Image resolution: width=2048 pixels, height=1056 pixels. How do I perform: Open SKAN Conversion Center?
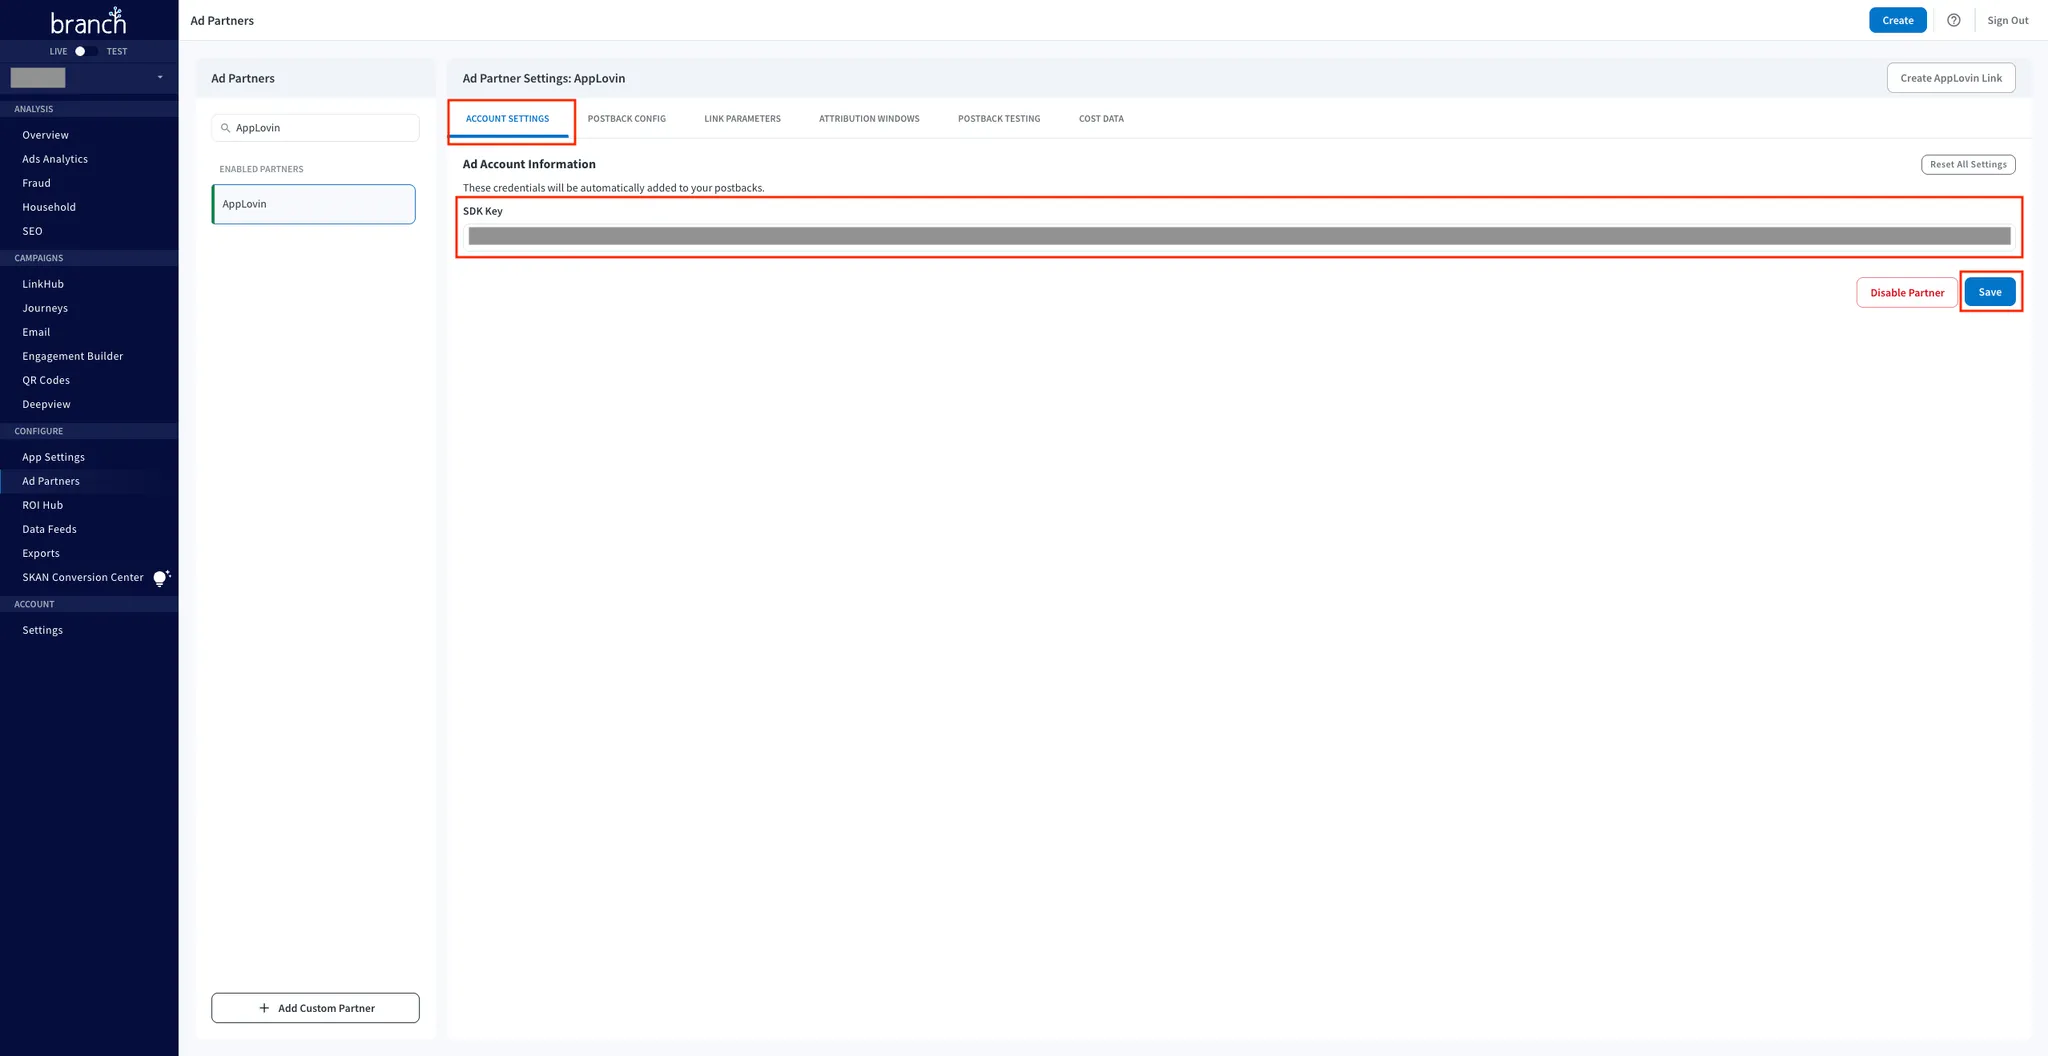83,577
